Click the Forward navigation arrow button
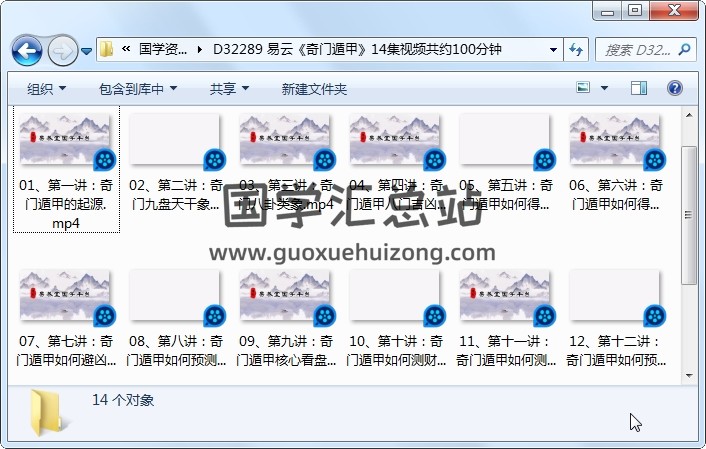This screenshot has height=449, width=706. 62,50
